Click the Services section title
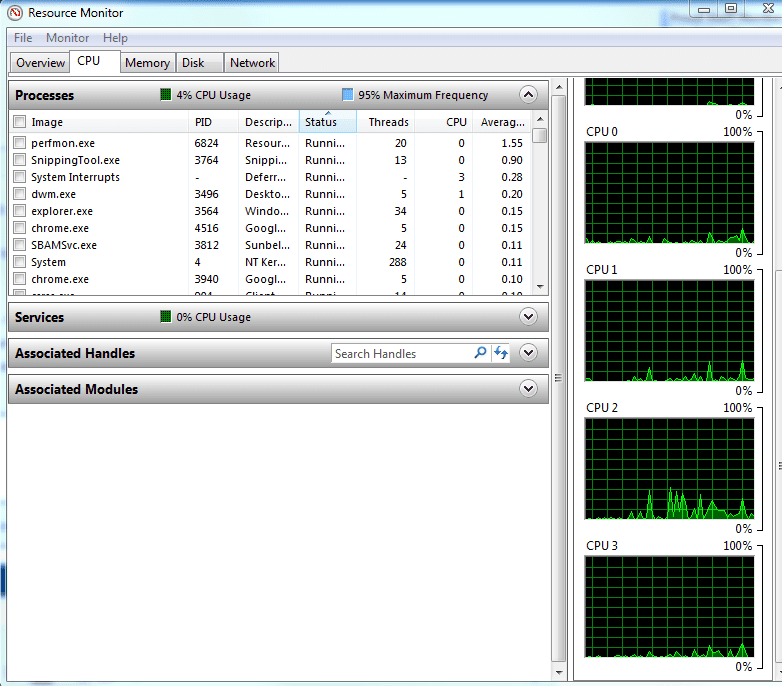 click(39, 317)
